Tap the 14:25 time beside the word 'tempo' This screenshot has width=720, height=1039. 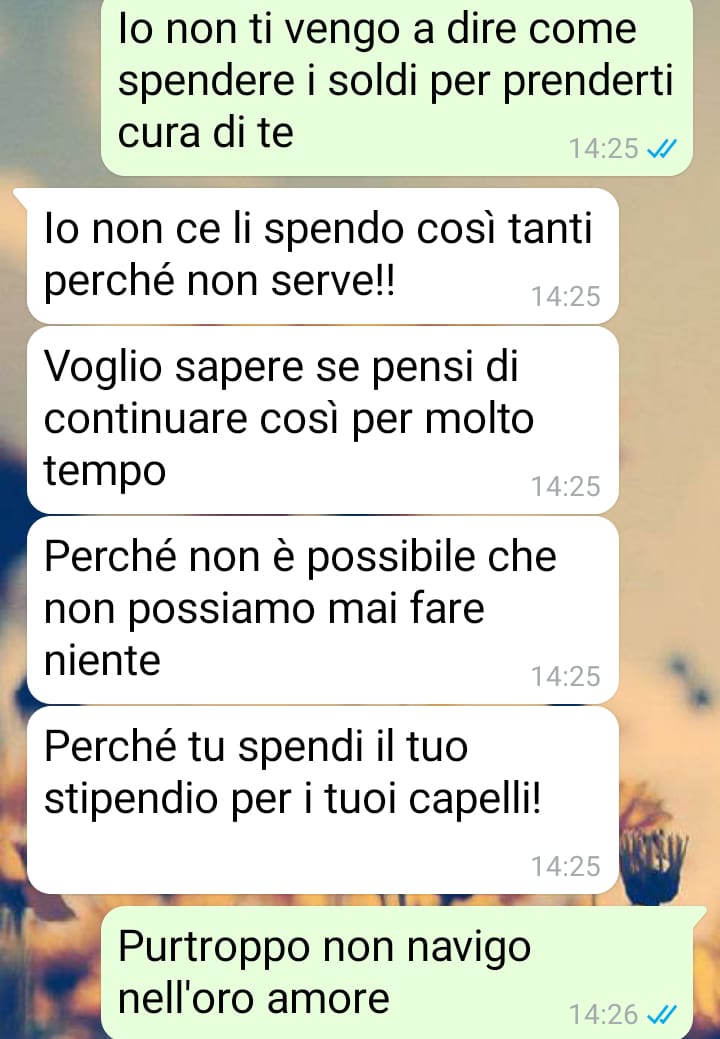(x=566, y=486)
